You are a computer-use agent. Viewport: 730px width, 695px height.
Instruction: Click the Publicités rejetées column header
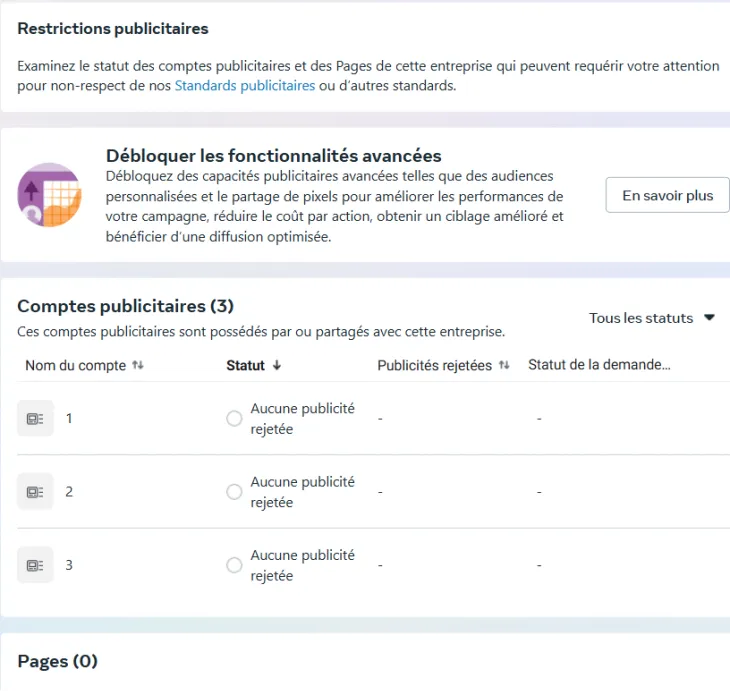(434, 366)
